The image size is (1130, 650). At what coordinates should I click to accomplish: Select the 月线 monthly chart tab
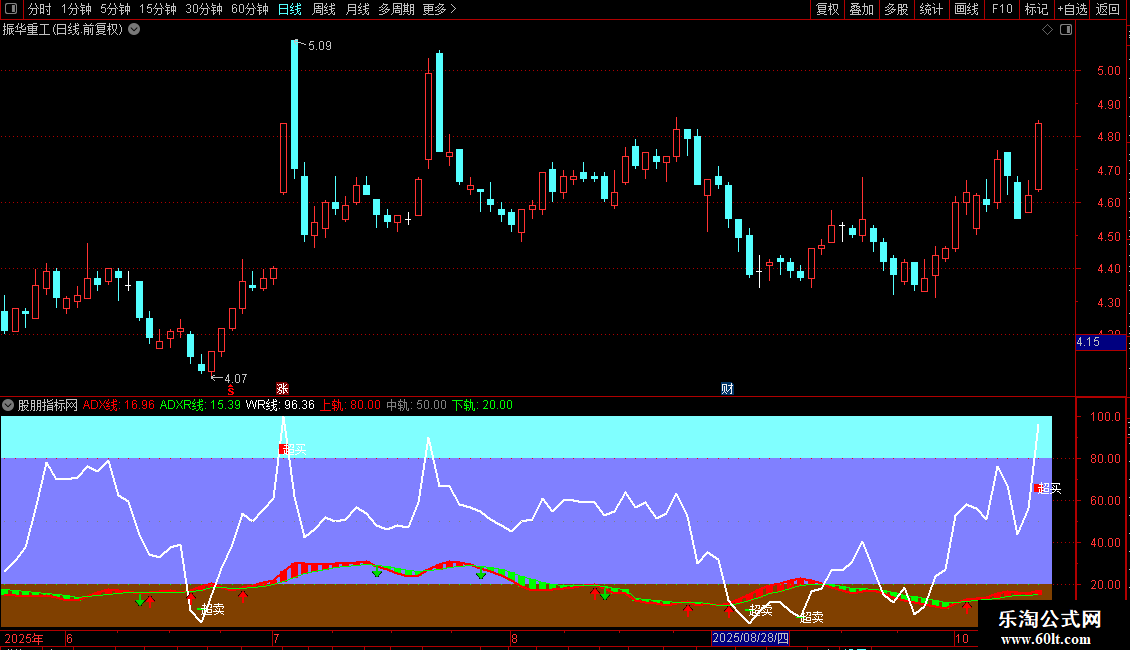357,9
